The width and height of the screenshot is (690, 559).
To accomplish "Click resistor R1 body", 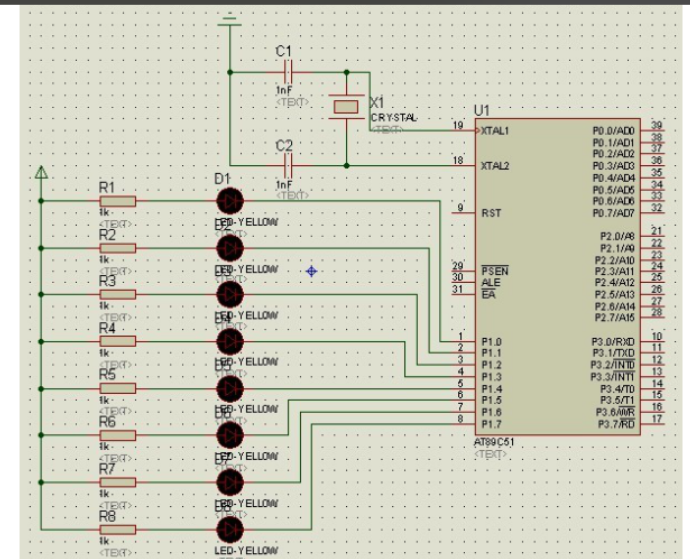I will [x=118, y=200].
